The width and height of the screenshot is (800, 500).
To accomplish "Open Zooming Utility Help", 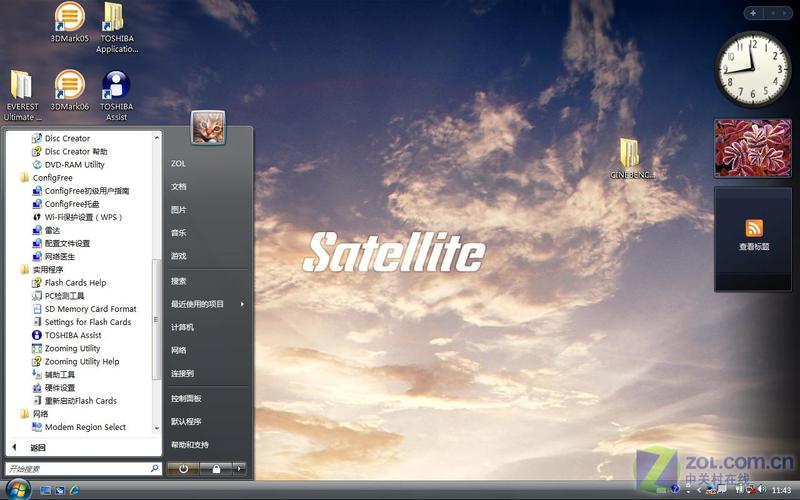I will (x=76, y=362).
